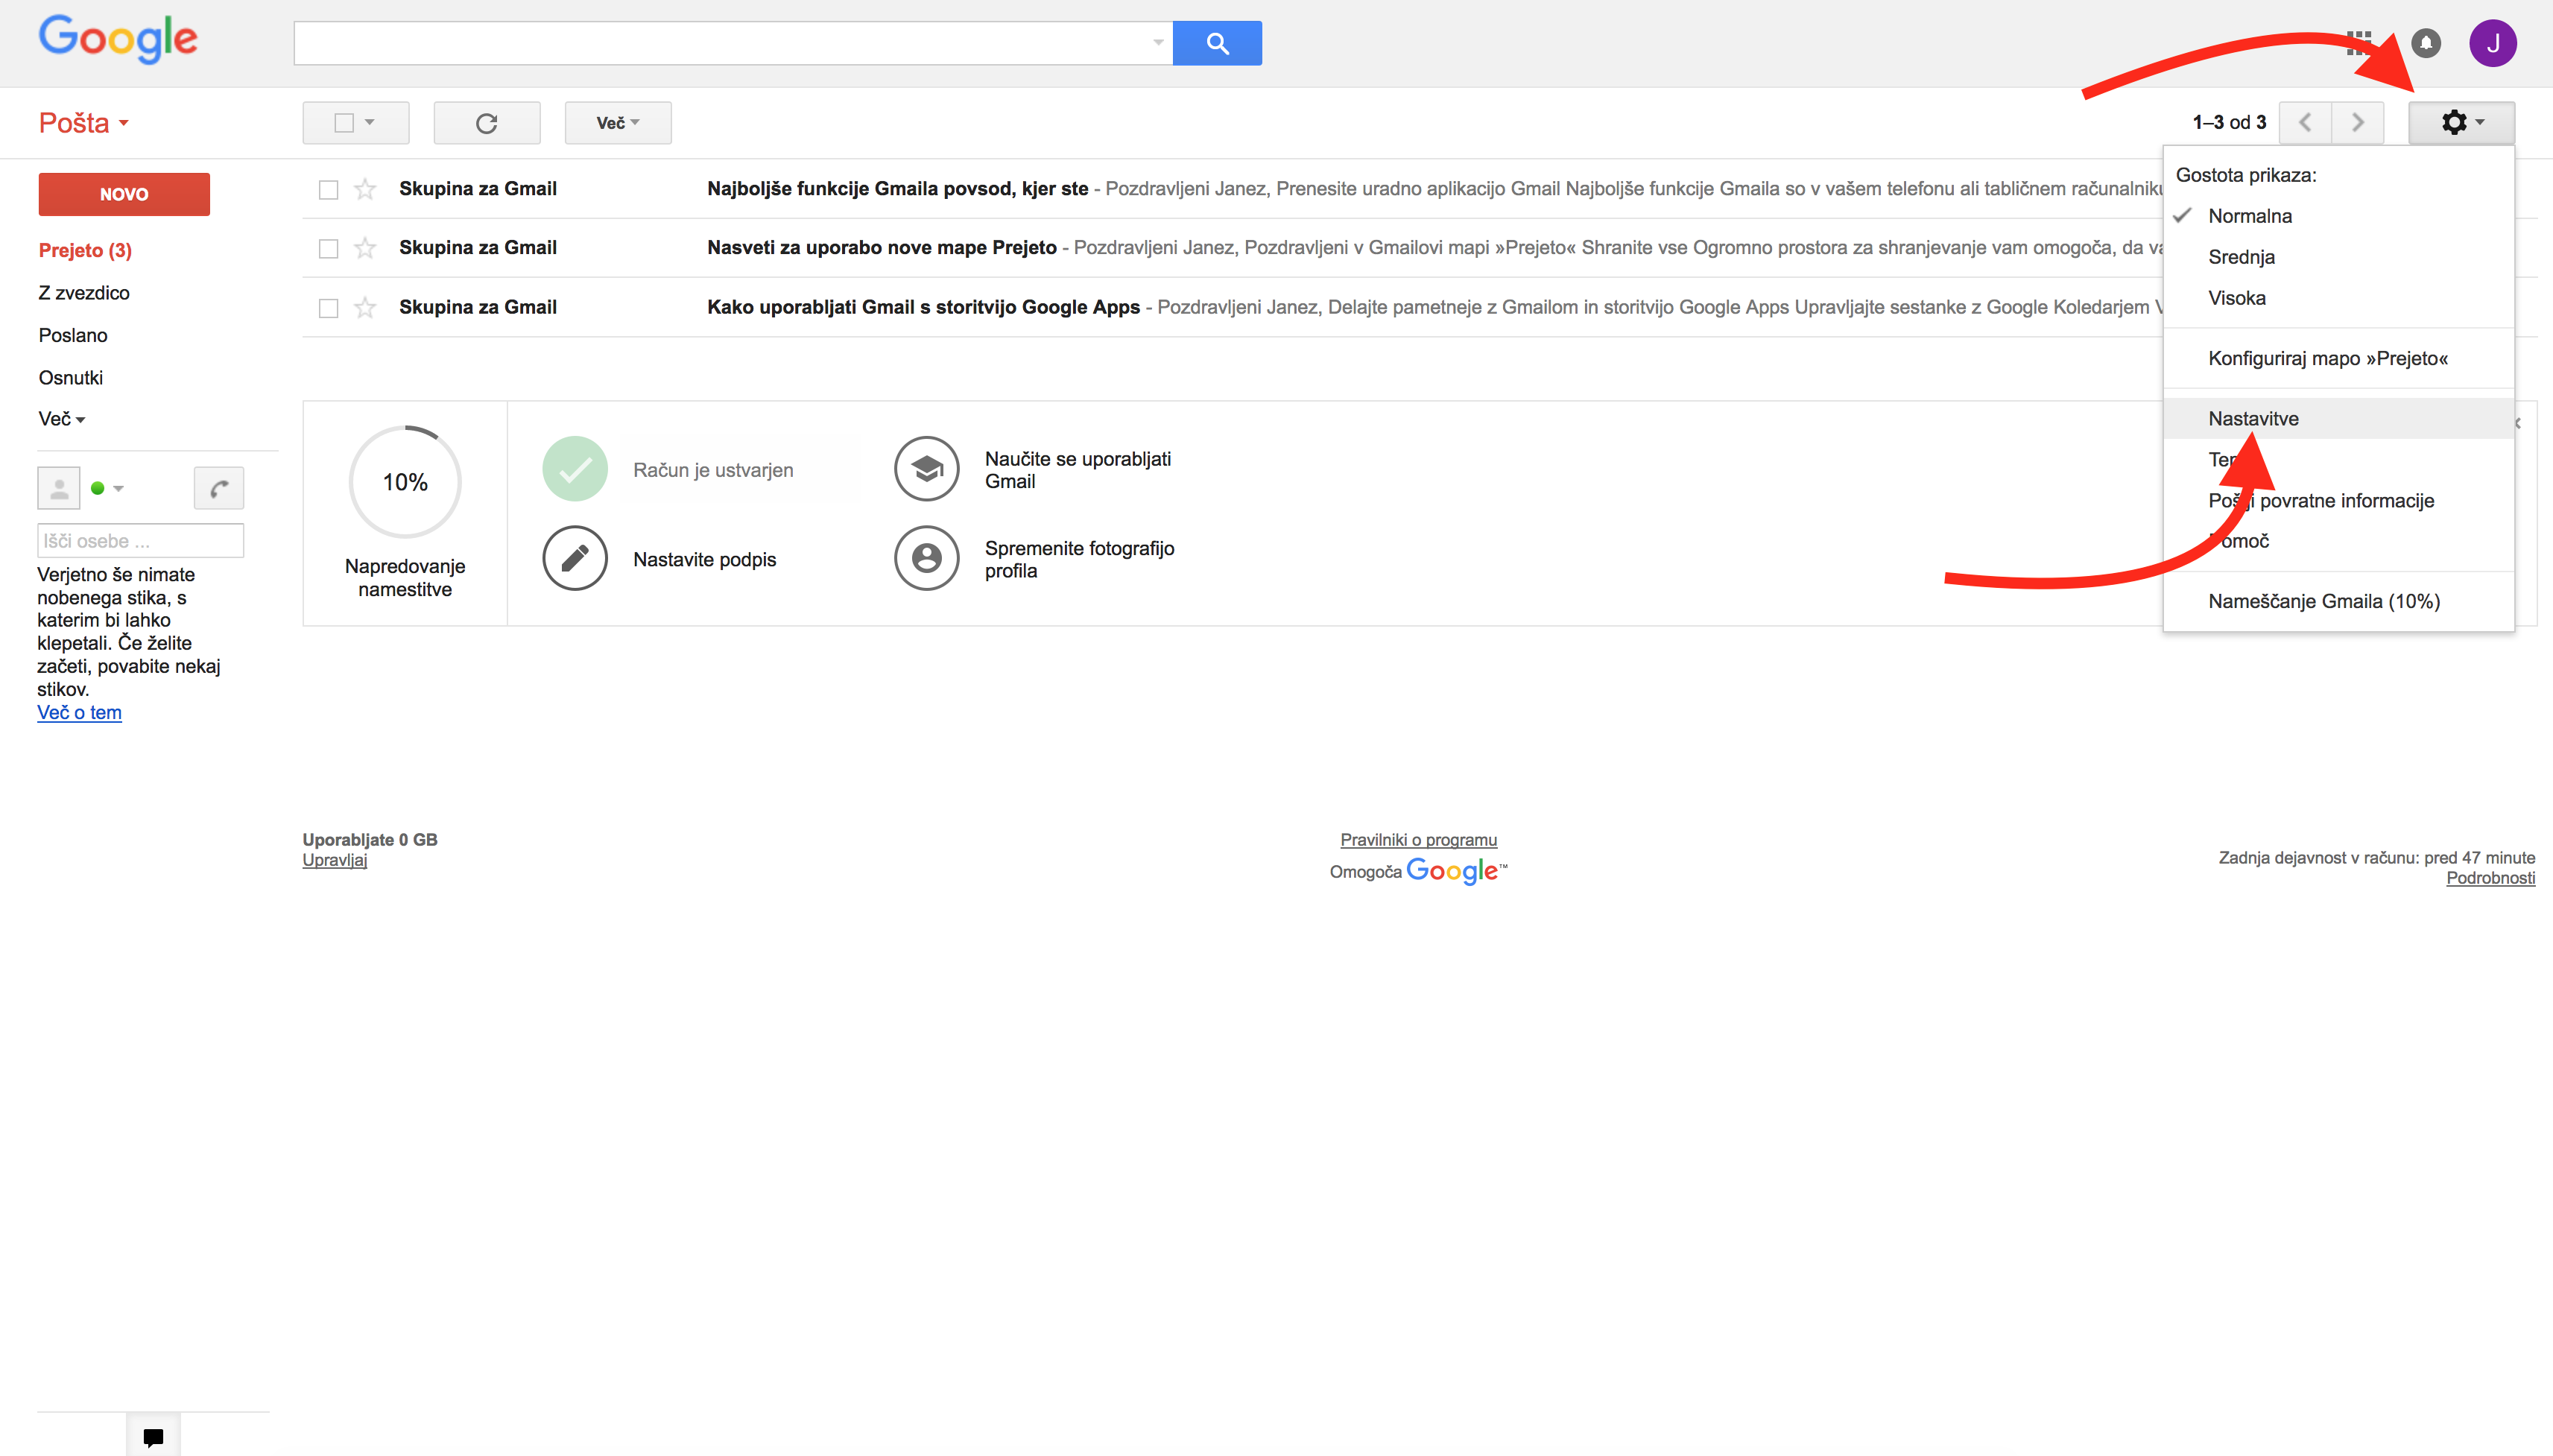Tick checkbox for Nasveti za uporabo email
Screen dimensions: 2553x1456
tap(328, 248)
